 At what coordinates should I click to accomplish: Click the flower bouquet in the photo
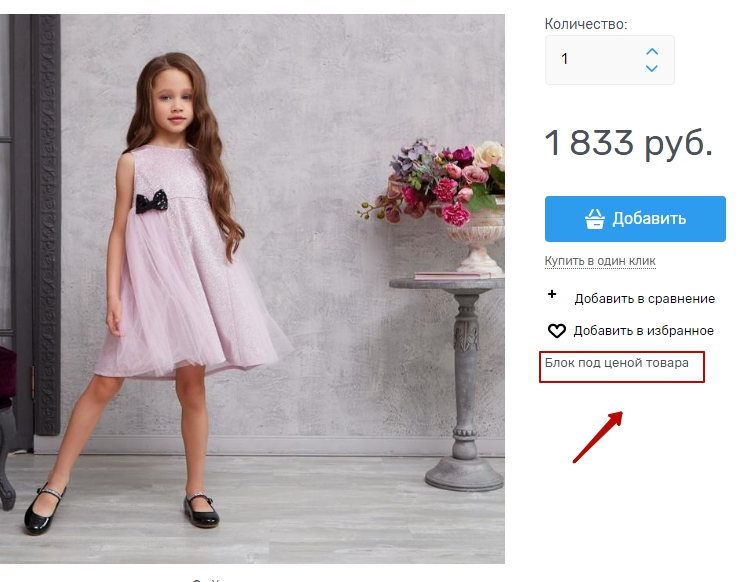pos(438,180)
